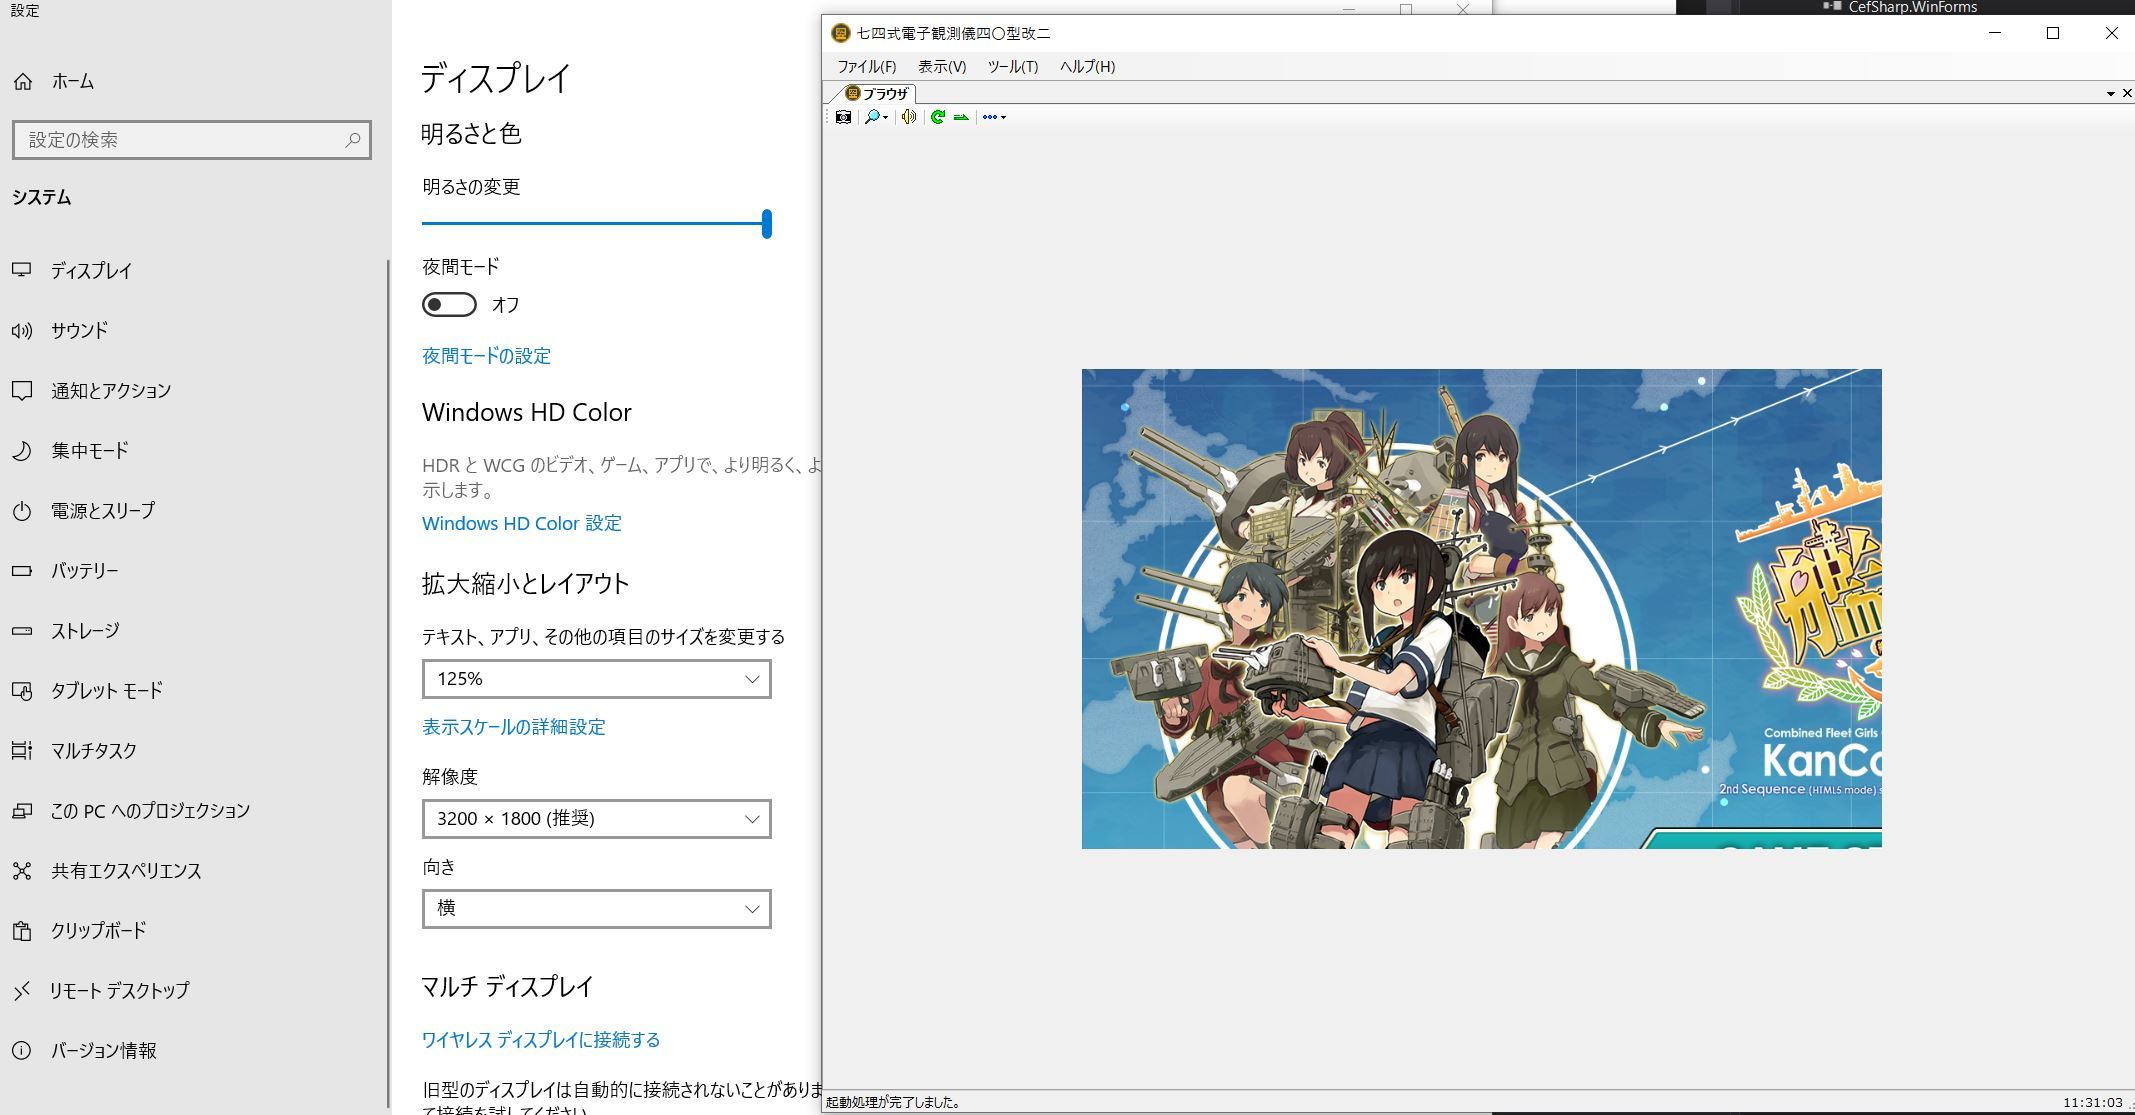Viewport: 2135px width, 1115px height.
Task: Click the brightness slider handle
Action: click(x=767, y=224)
